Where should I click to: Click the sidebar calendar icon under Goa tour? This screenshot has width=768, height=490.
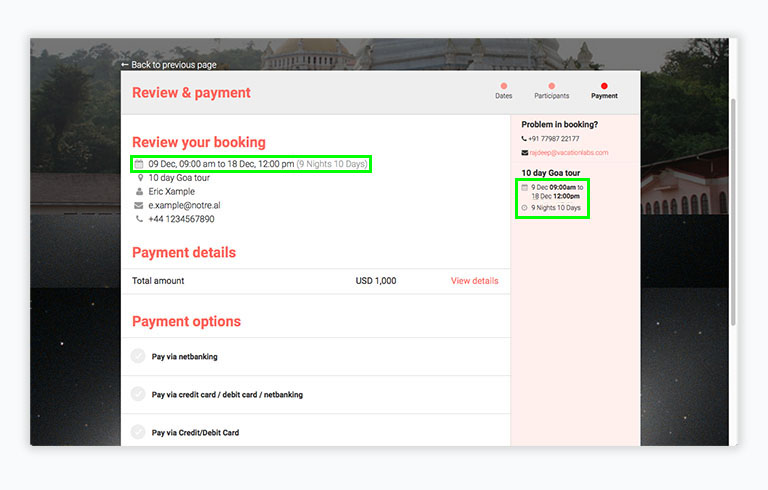pyautogui.click(x=525, y=187)
